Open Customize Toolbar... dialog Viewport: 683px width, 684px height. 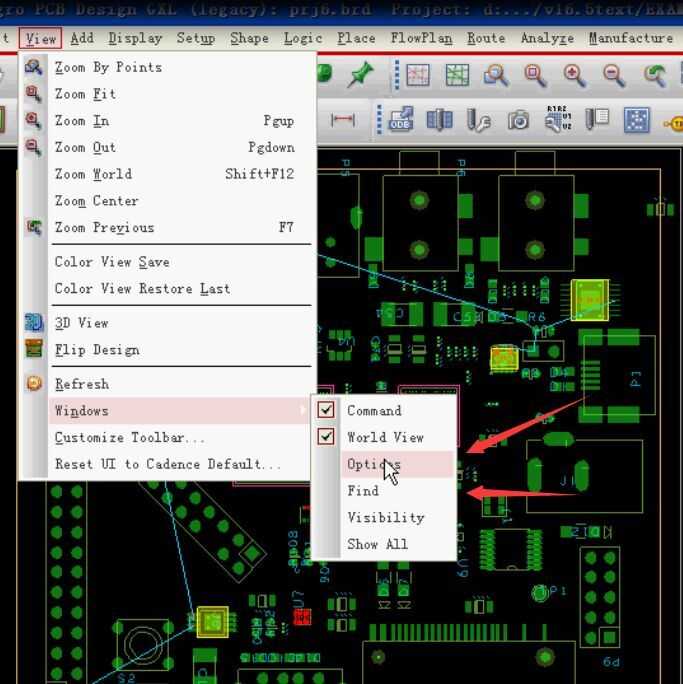click(179, 437)
